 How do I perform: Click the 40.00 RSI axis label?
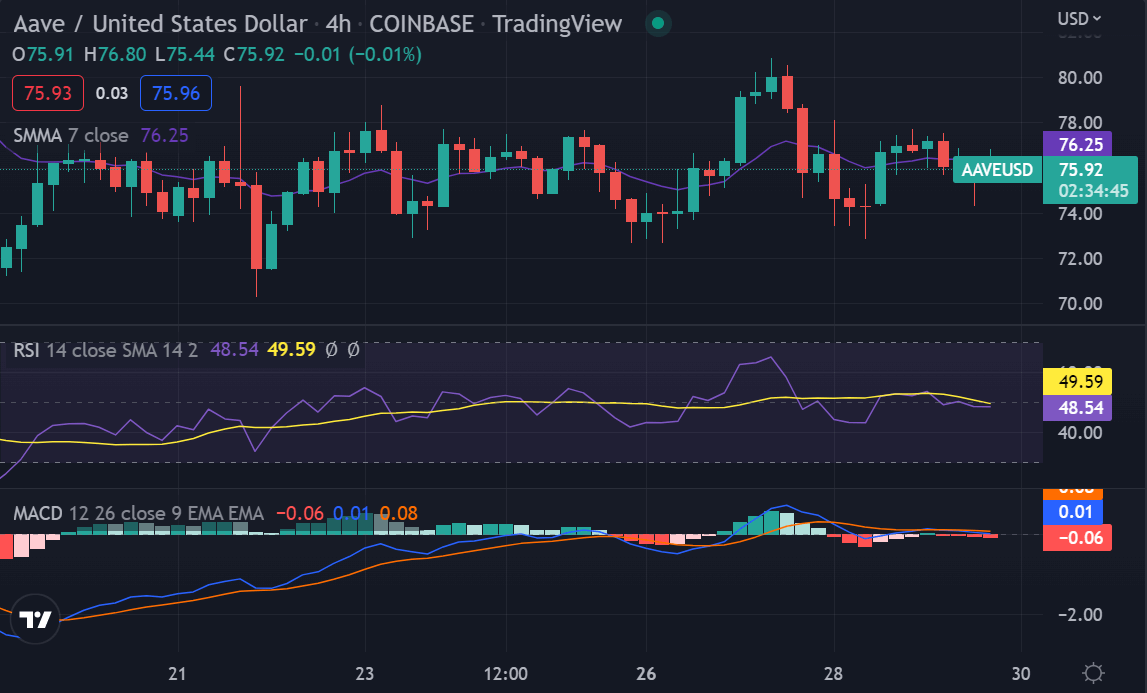point(1080,432)
